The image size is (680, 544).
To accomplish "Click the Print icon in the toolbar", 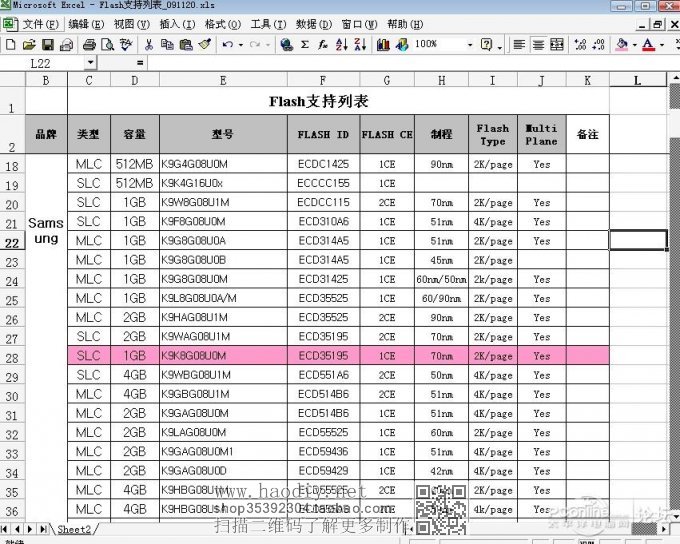I will [x=89, y=45].
